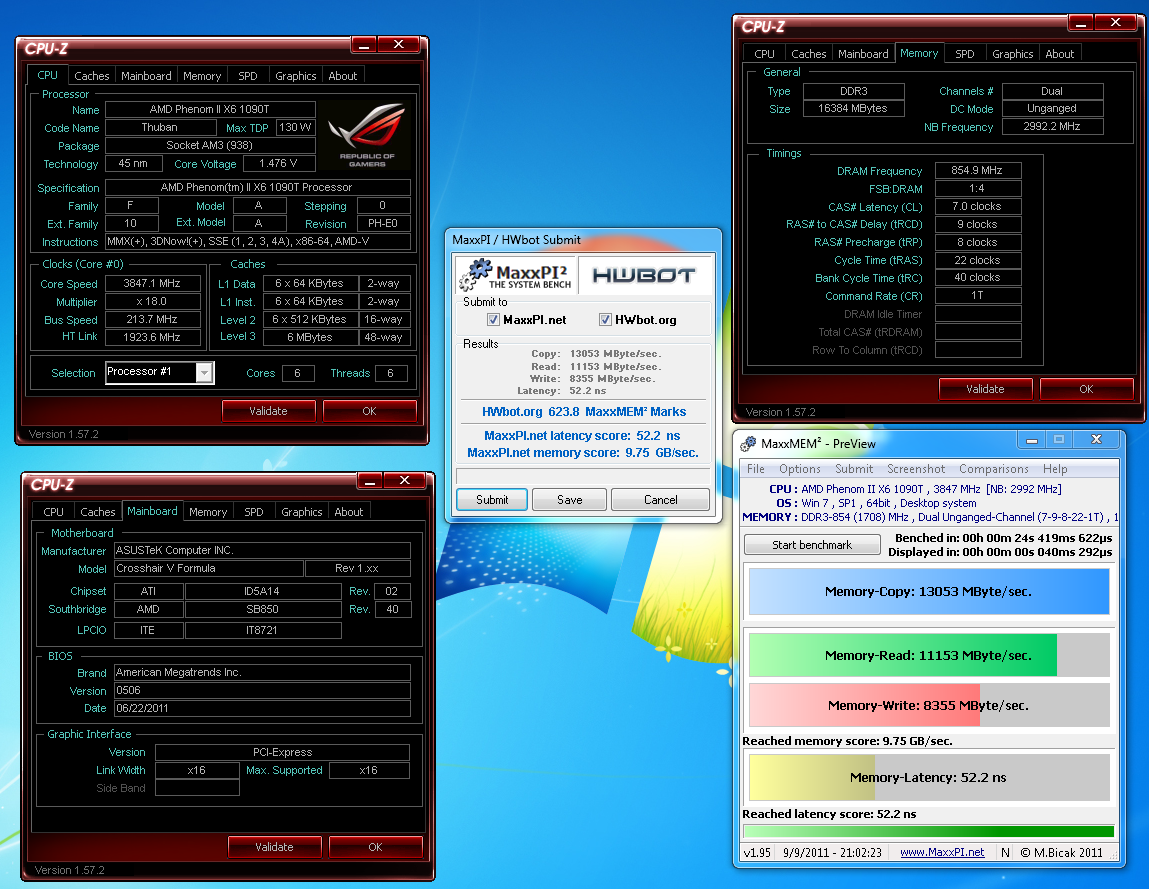Open the Screenshot menu in MaxxMEM²
The width and height of the screenshot is (1149, 889).
[916, 469]
